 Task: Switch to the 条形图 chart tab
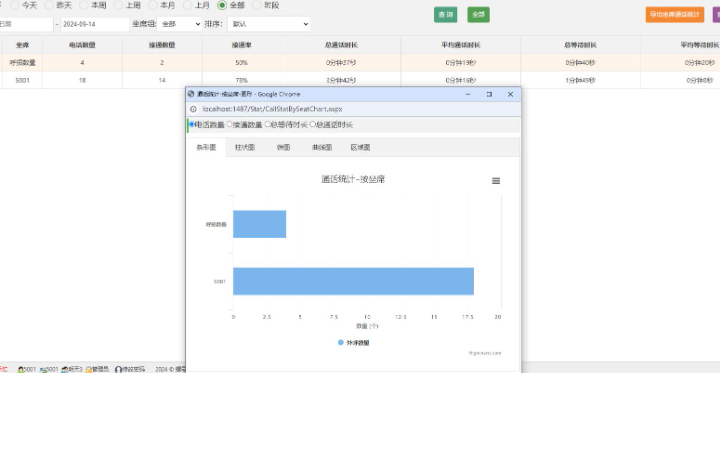[206, 147]
